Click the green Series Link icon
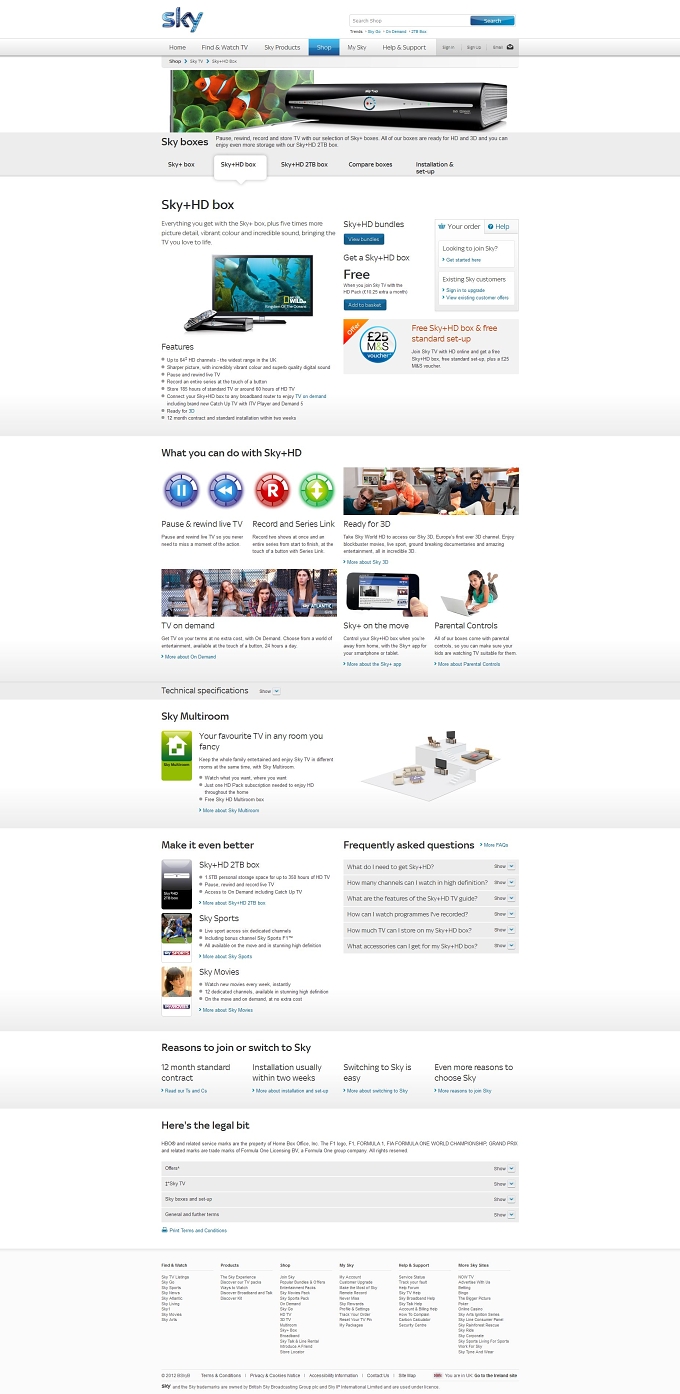This screenshot has height=1394, width=680. [316, 491]
